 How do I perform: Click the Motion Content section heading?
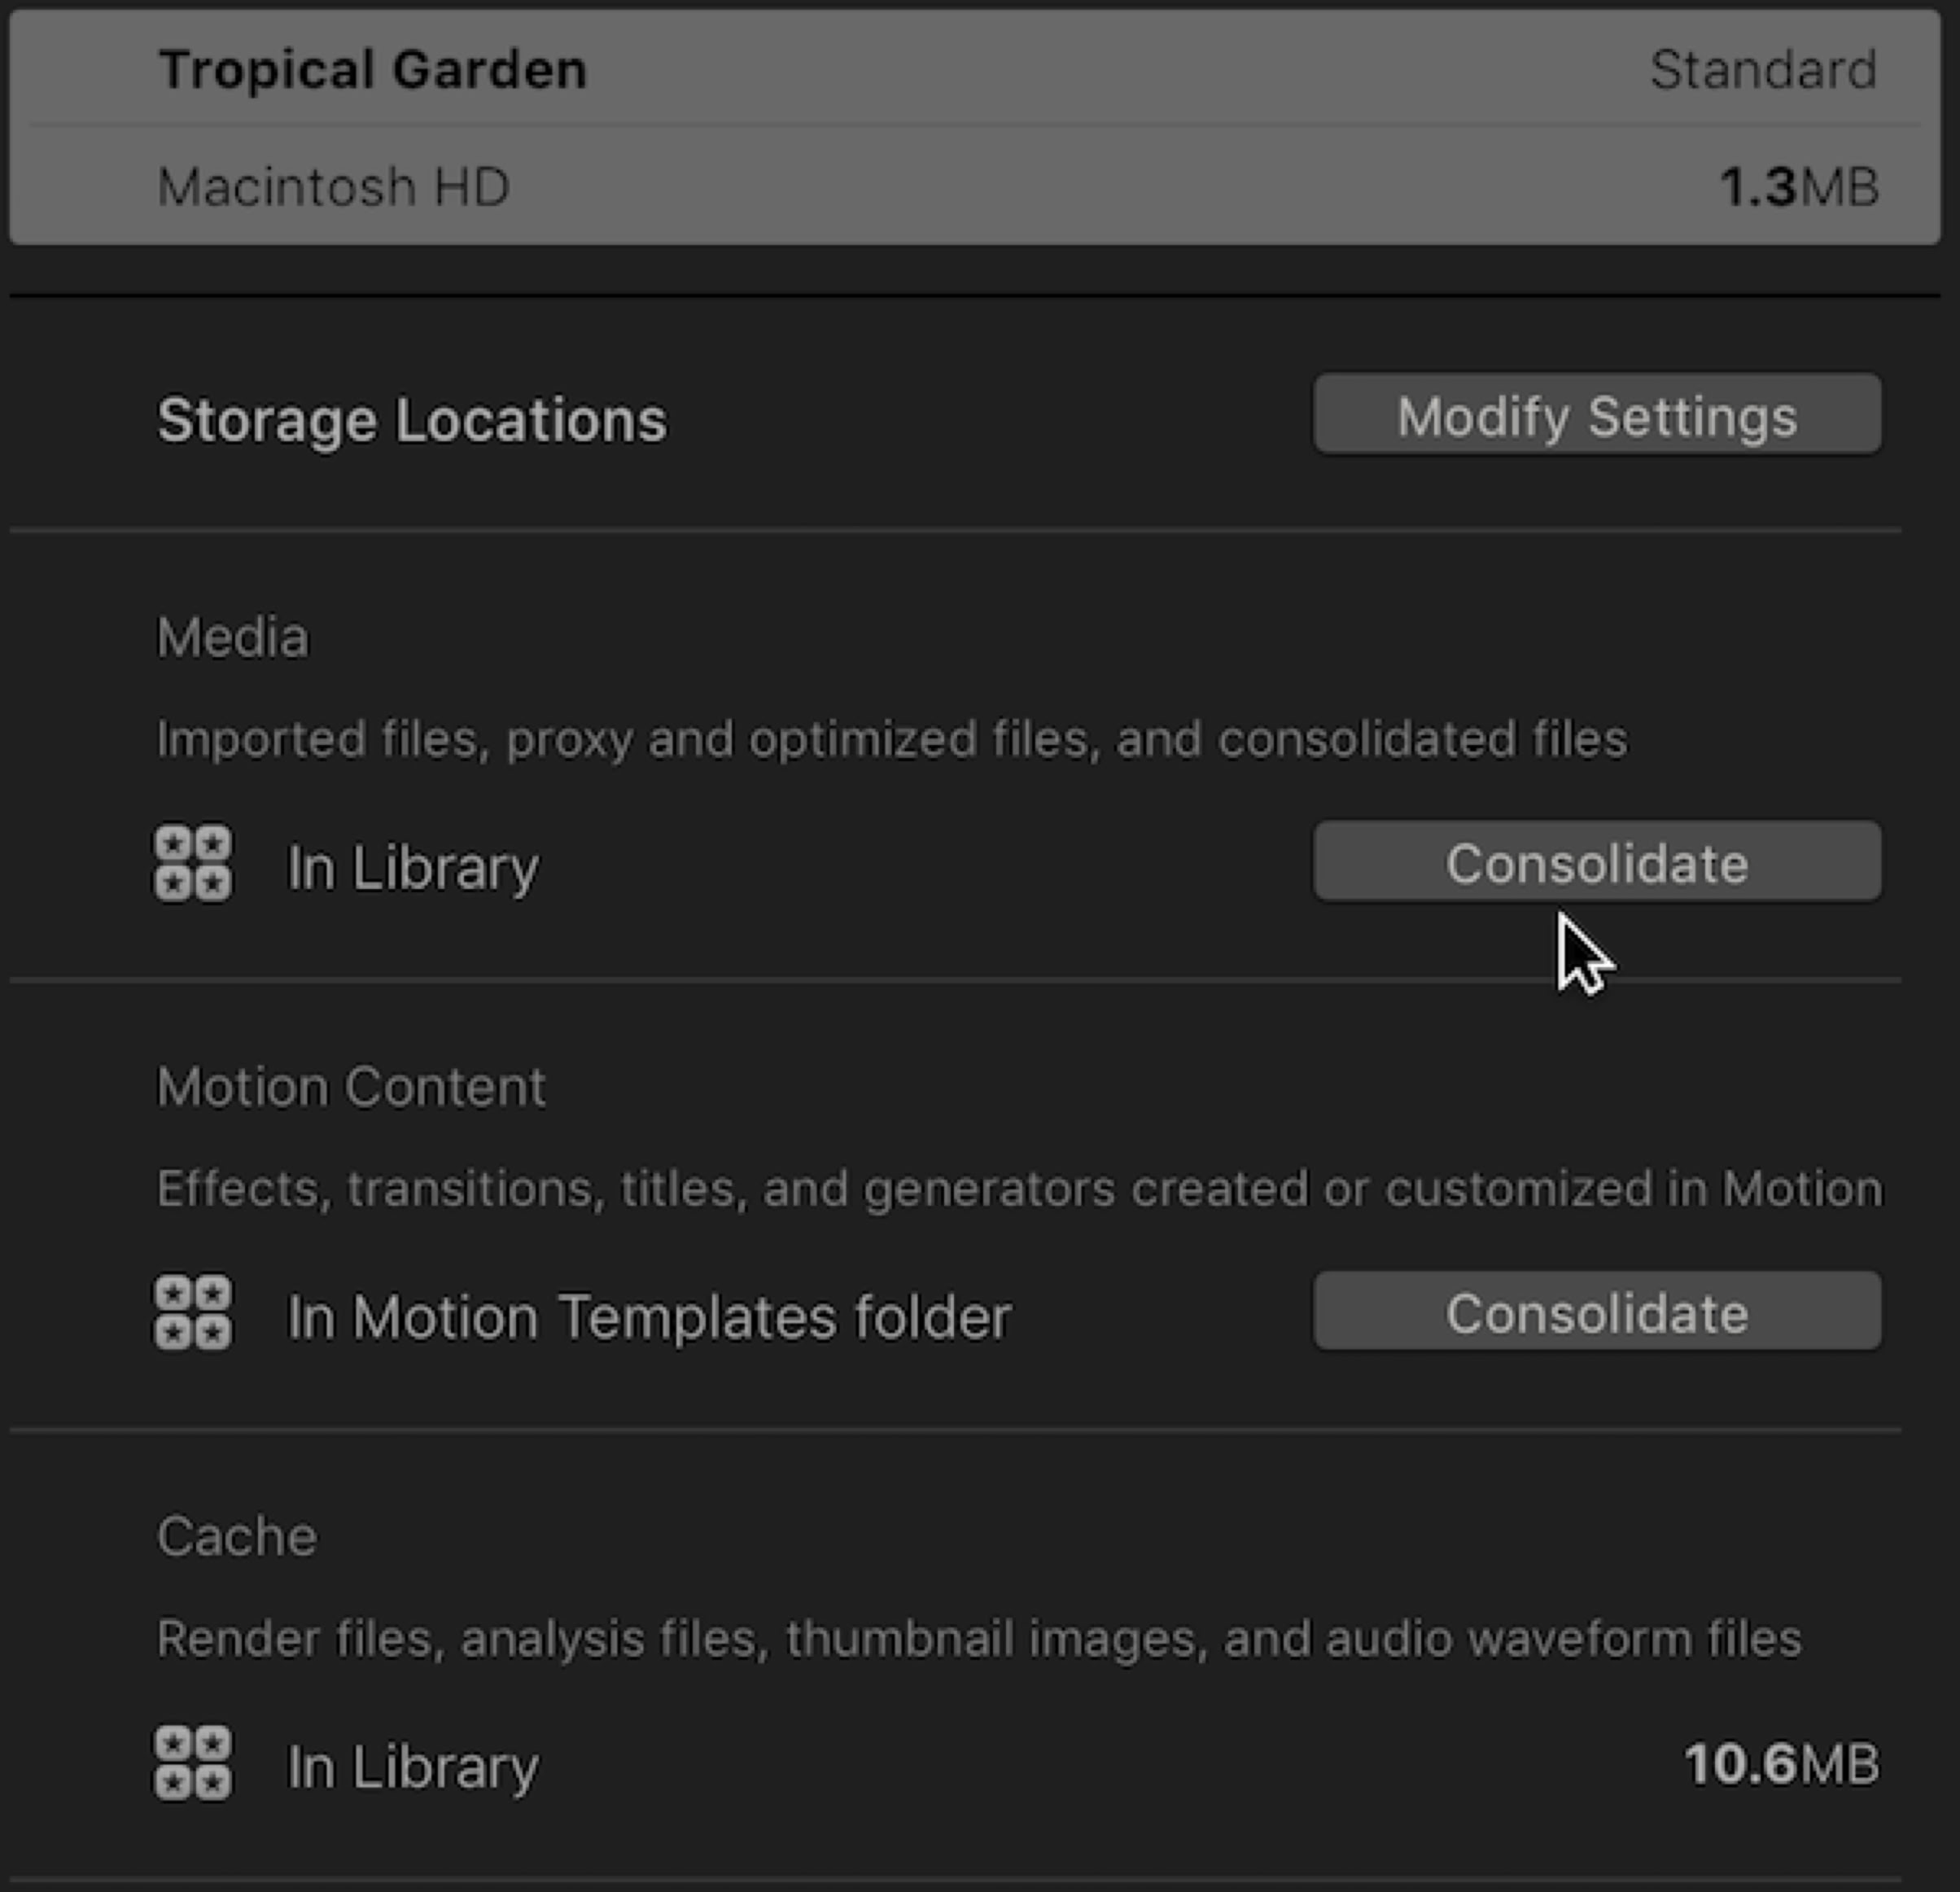pyautogui.click(x=351, y=1086)
